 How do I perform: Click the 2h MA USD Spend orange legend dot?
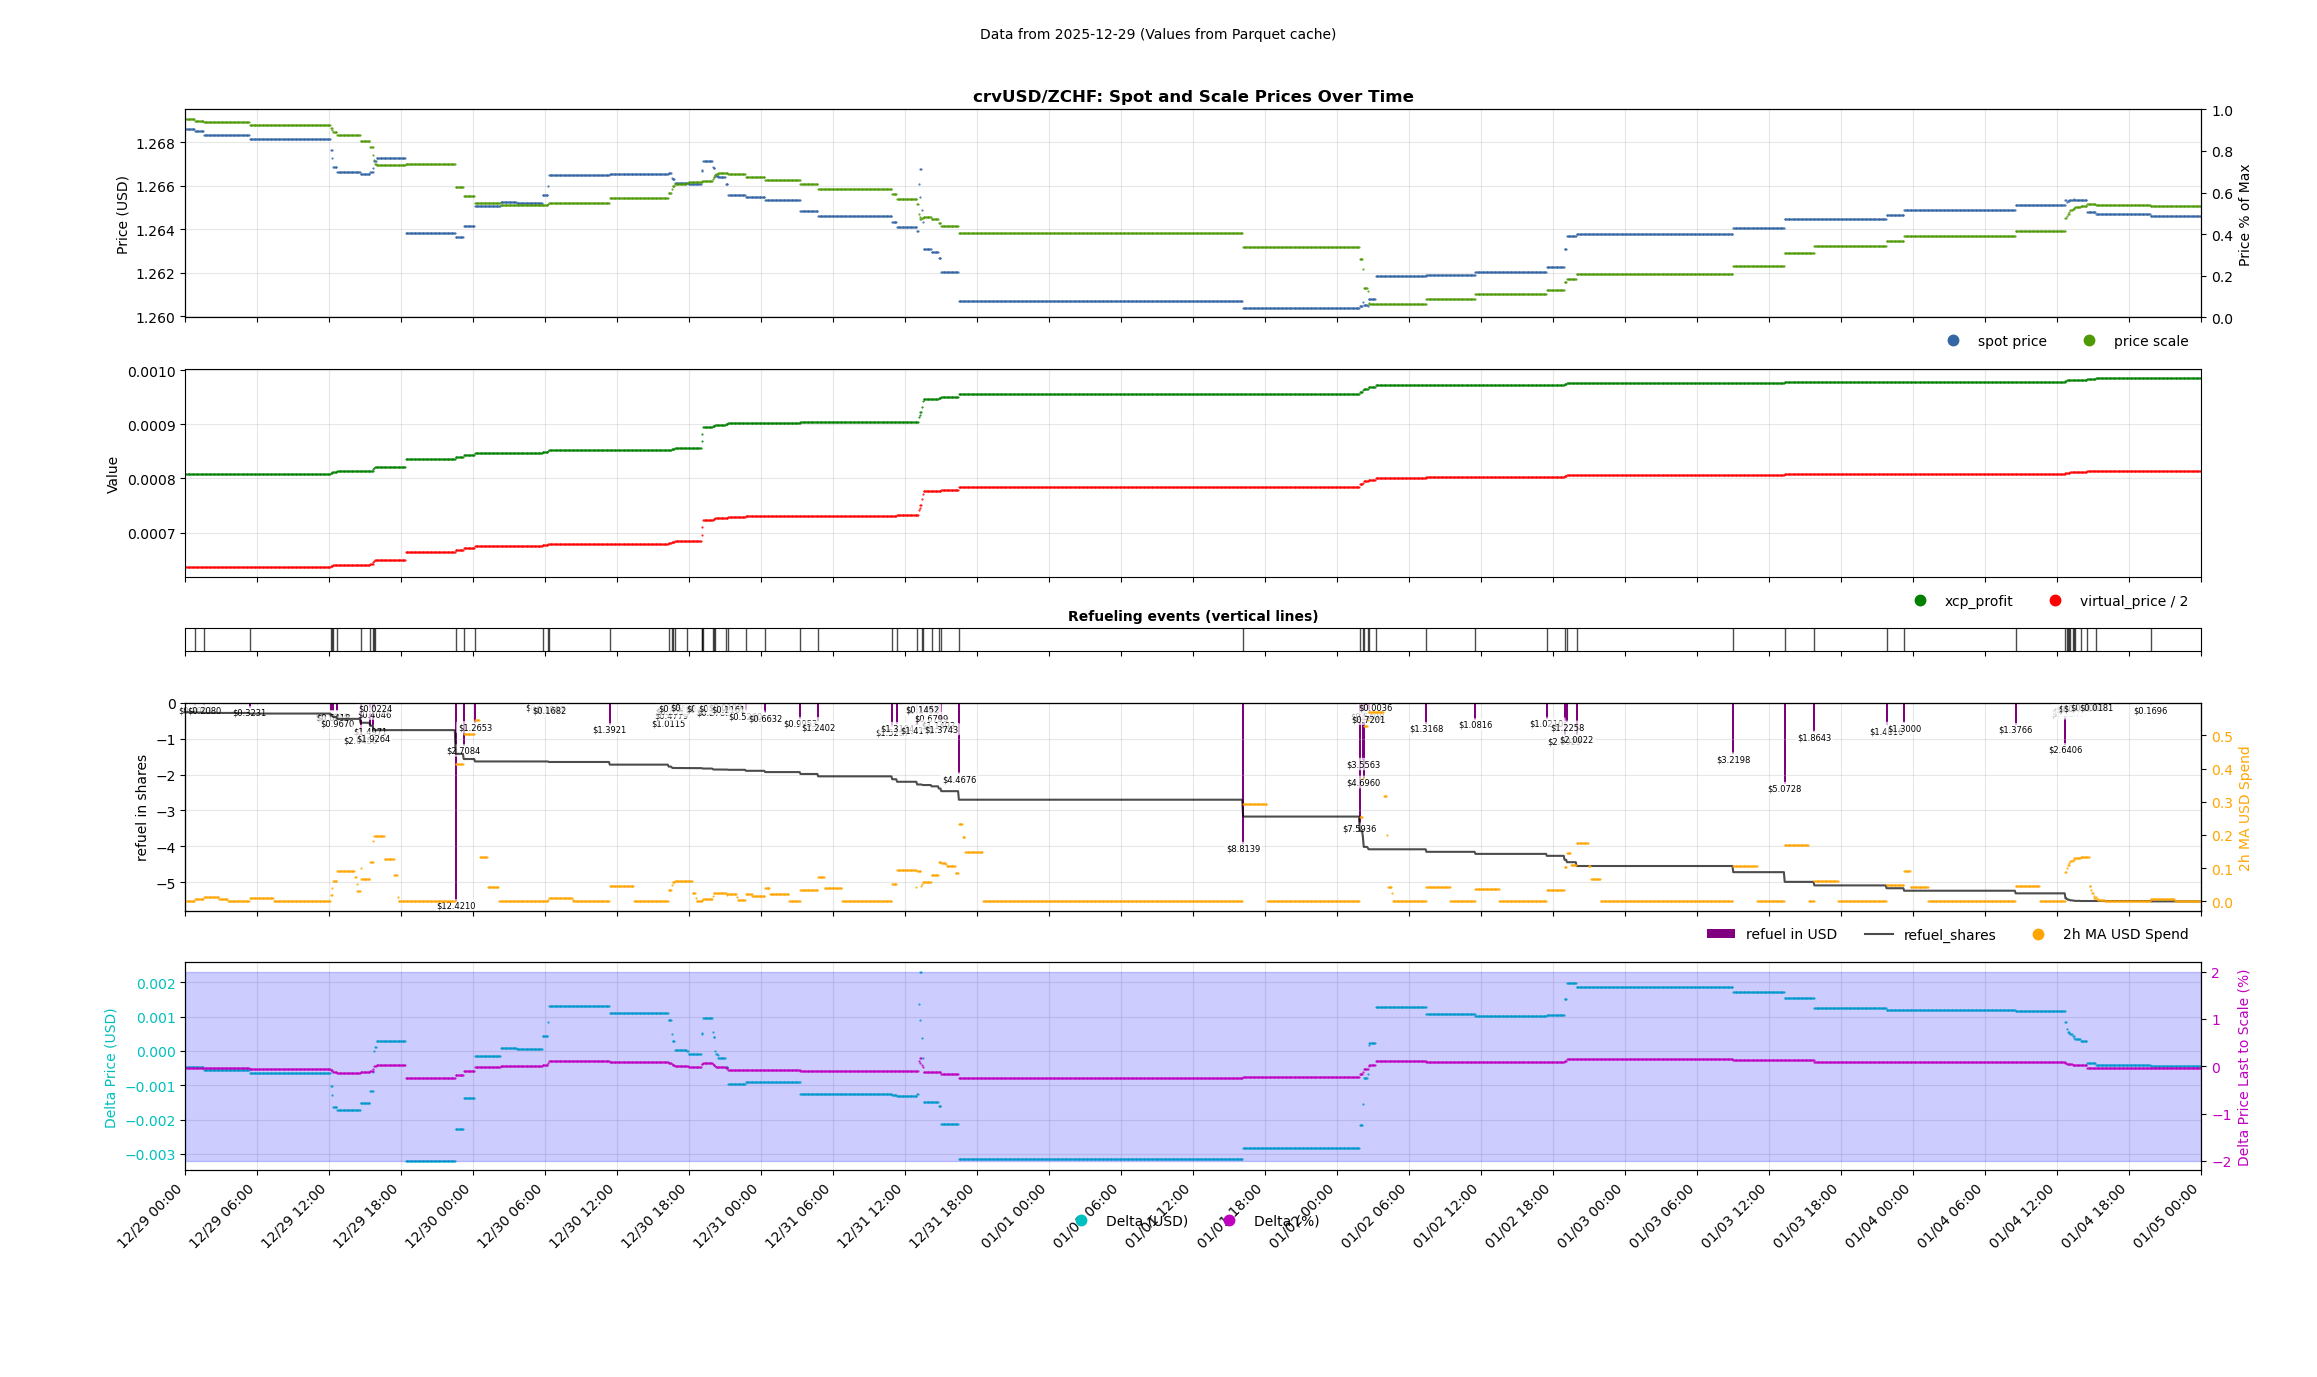click(x=2038, y=935)
